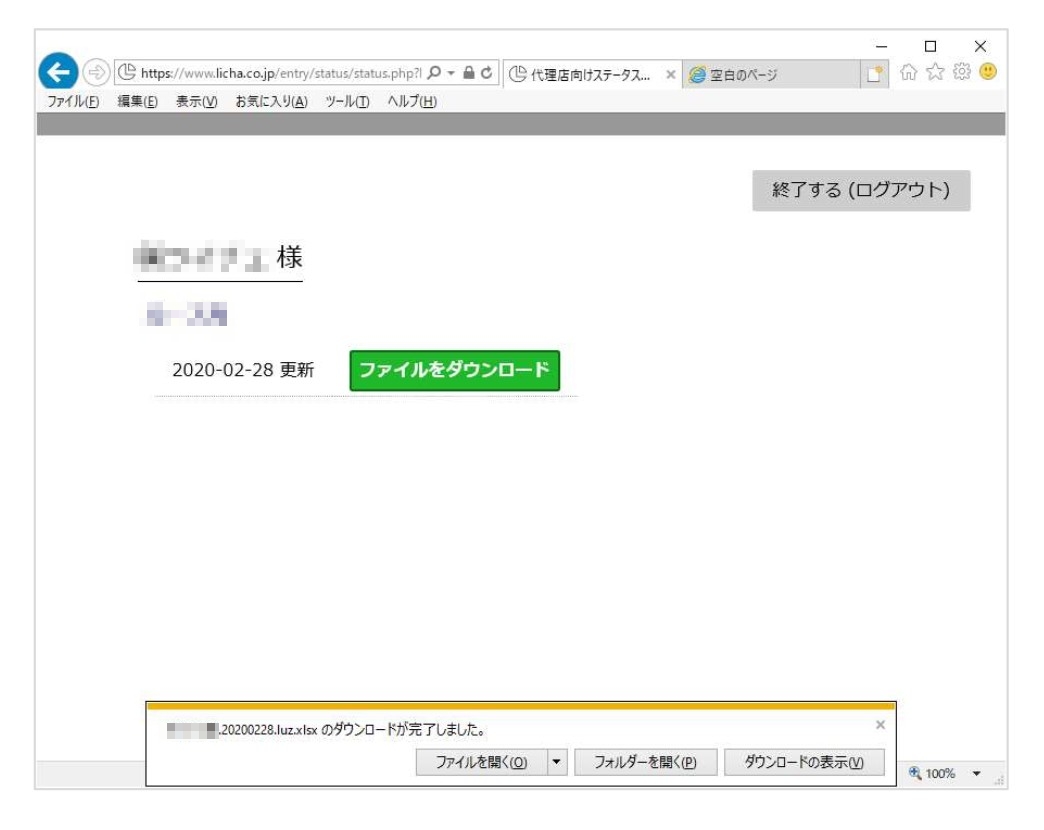The width and height of the screenshot is (1044, 830).
Task: Open the Tools gear icon
Action: [961, 72]
